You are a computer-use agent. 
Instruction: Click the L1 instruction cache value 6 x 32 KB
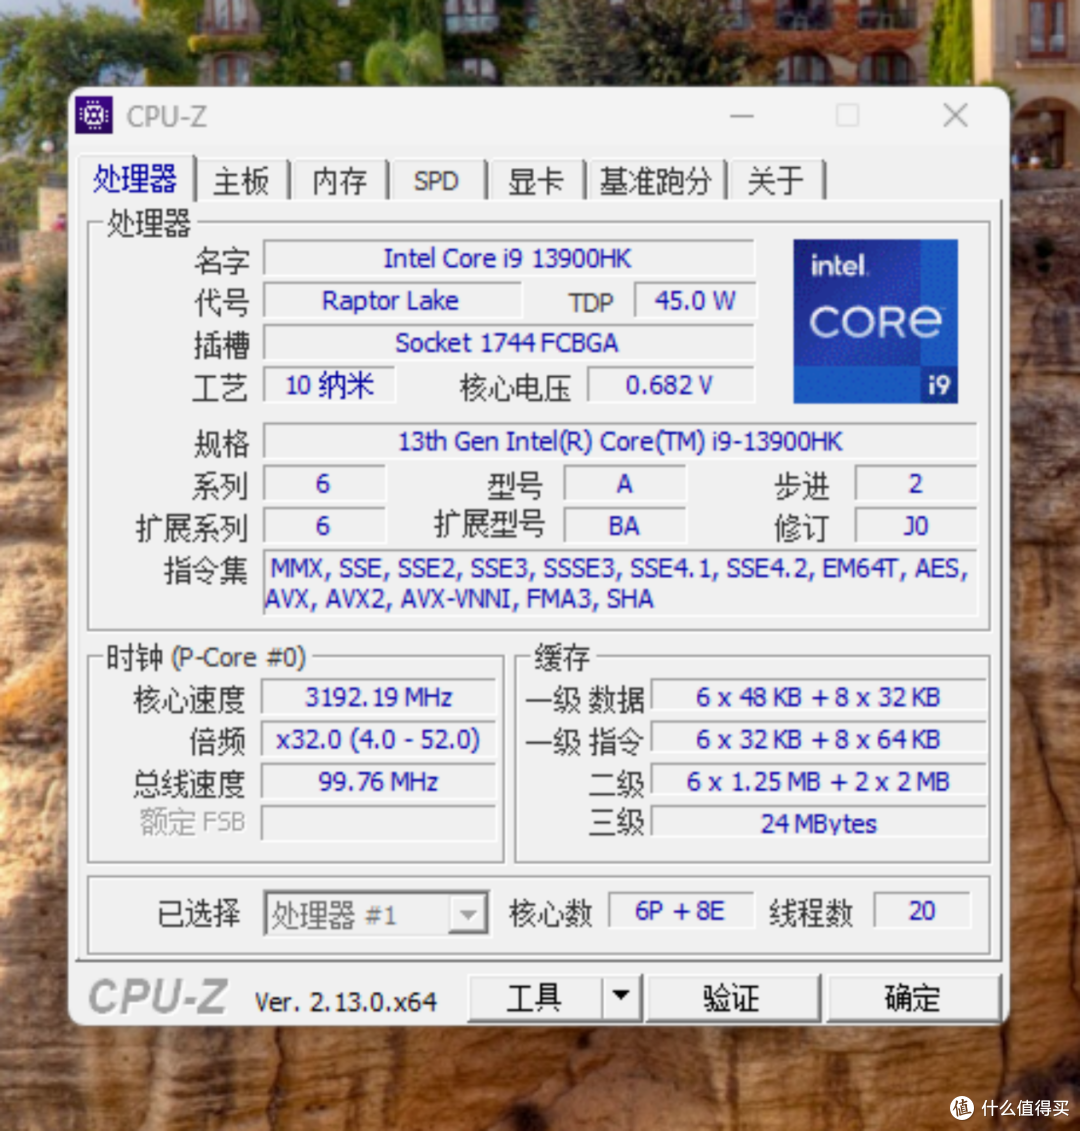pos(818,739)
